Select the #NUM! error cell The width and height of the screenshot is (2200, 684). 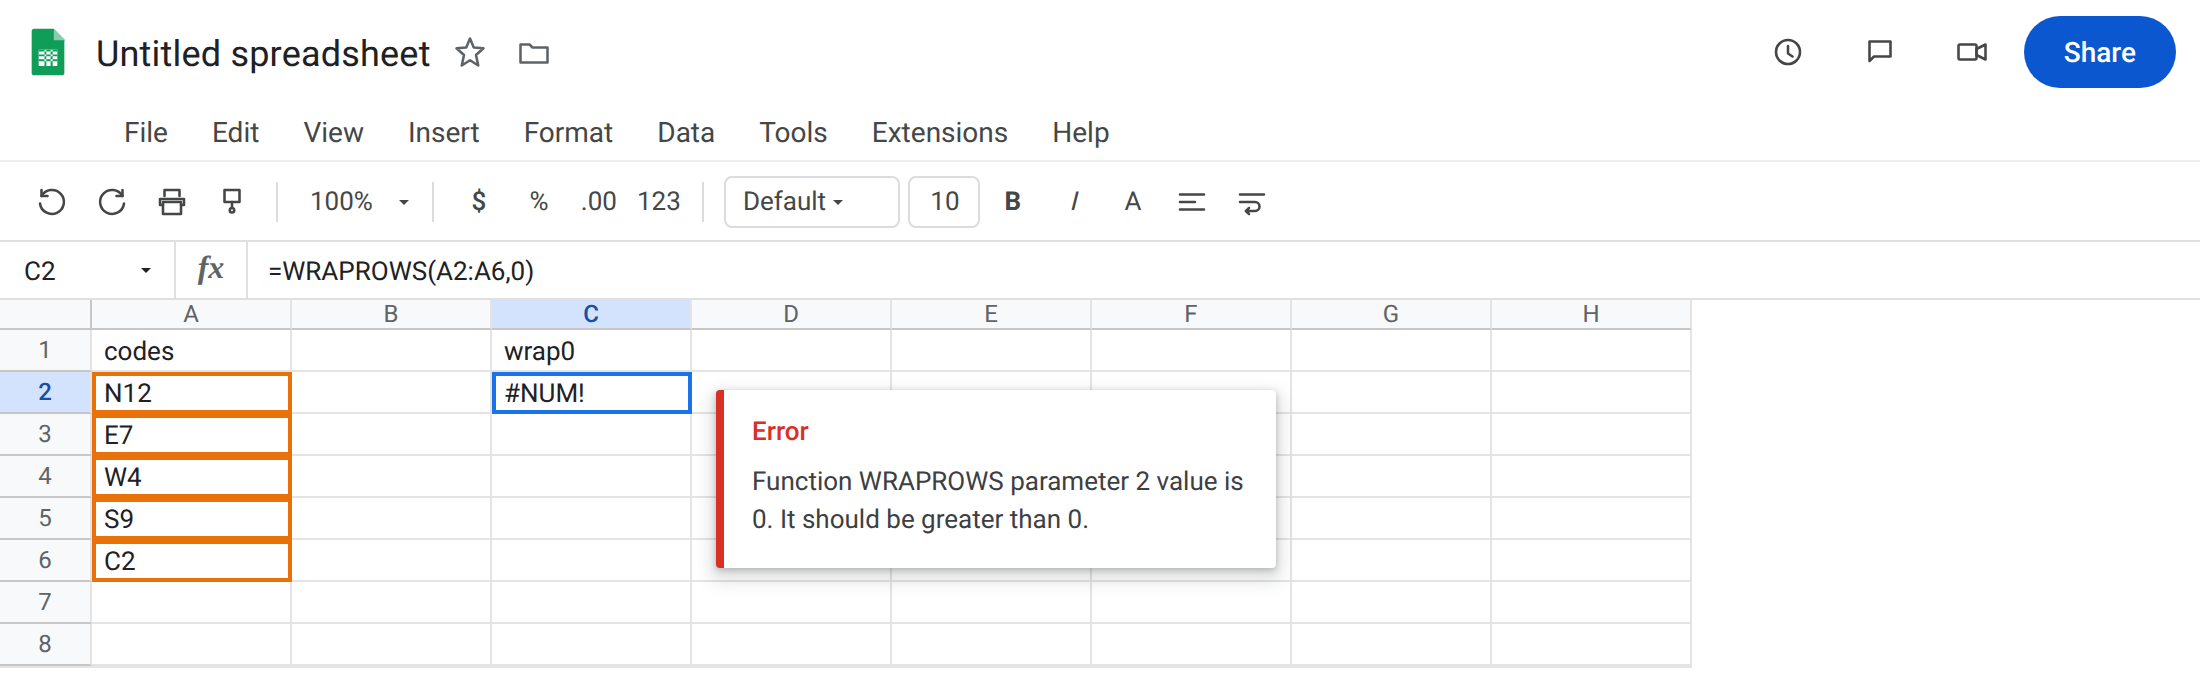pyautogui.click(x=591, y=393)
